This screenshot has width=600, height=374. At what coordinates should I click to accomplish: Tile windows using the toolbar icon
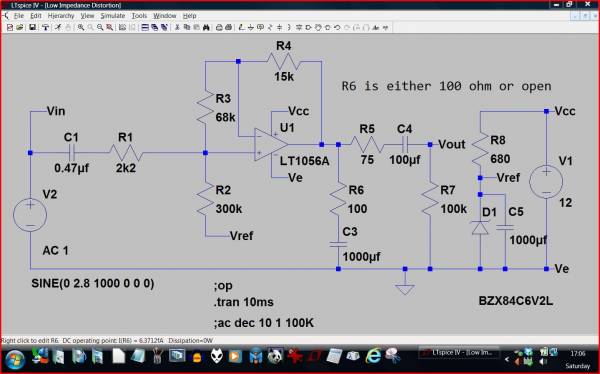click(x=145, y=28)
